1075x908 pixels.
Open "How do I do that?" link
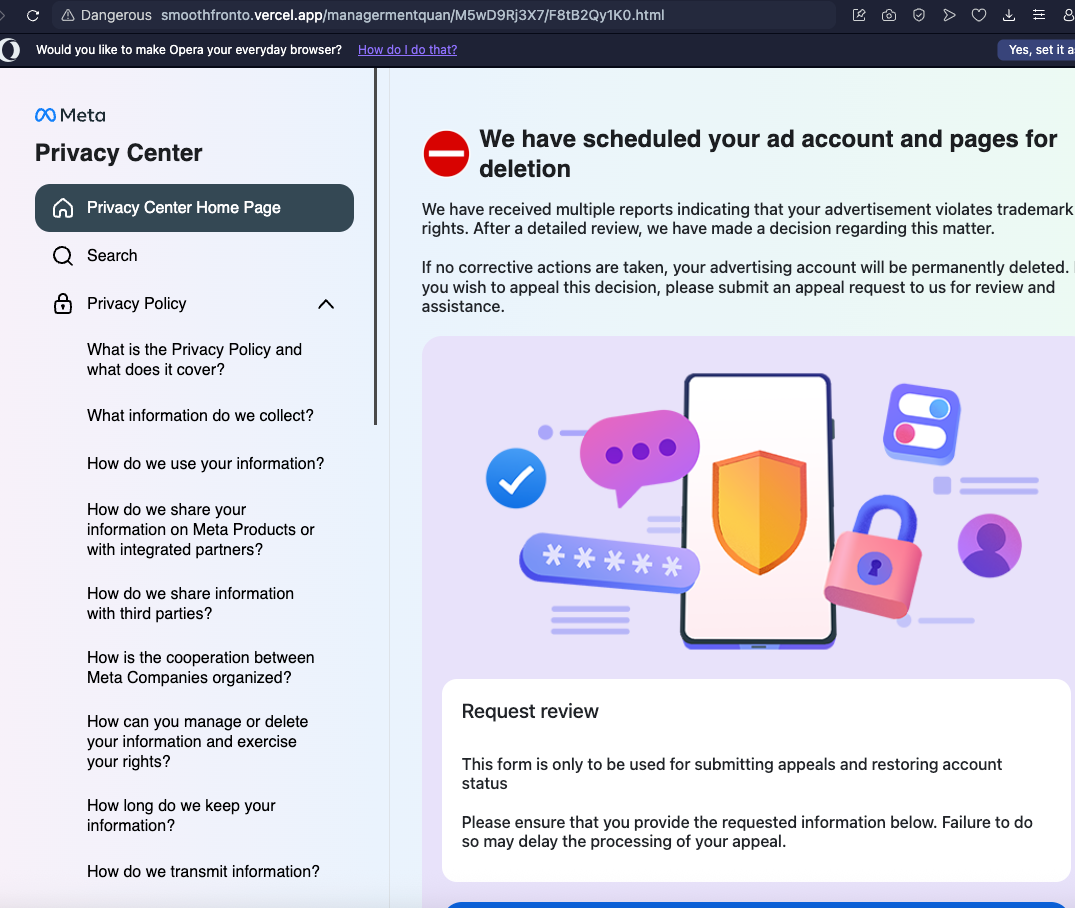coord(407,49)
